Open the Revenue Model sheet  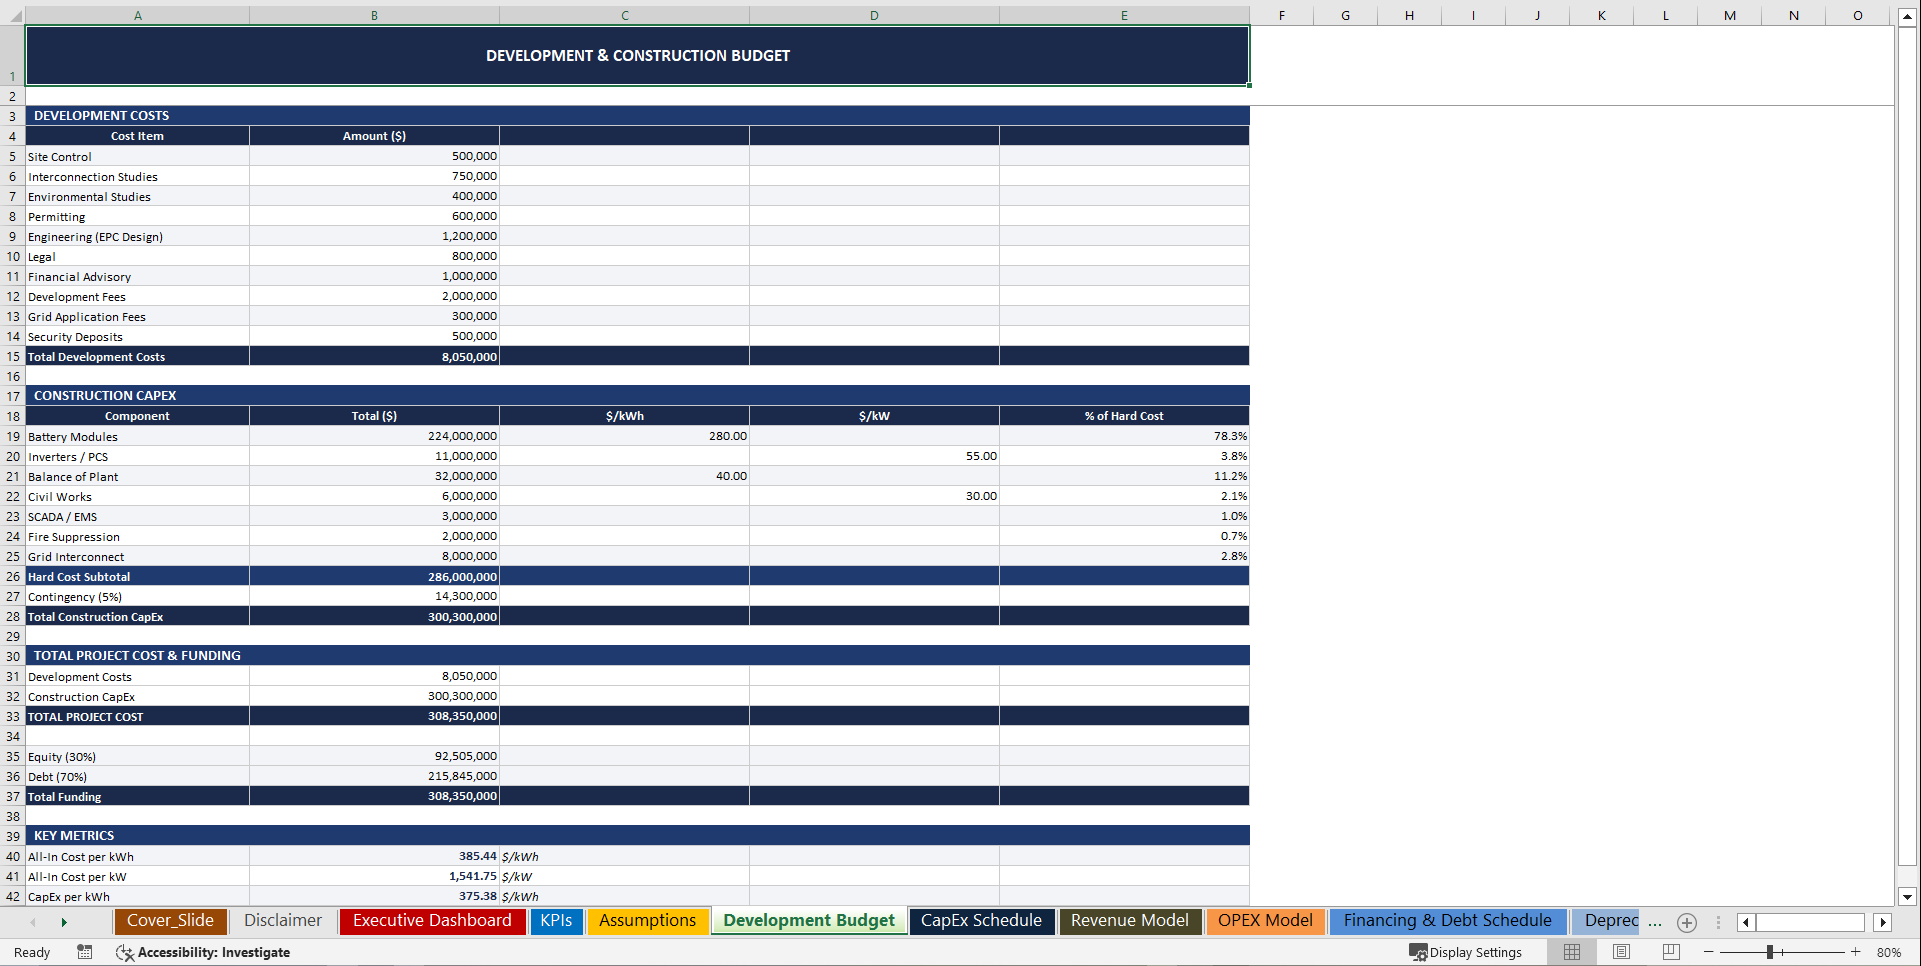[1130, 921]
